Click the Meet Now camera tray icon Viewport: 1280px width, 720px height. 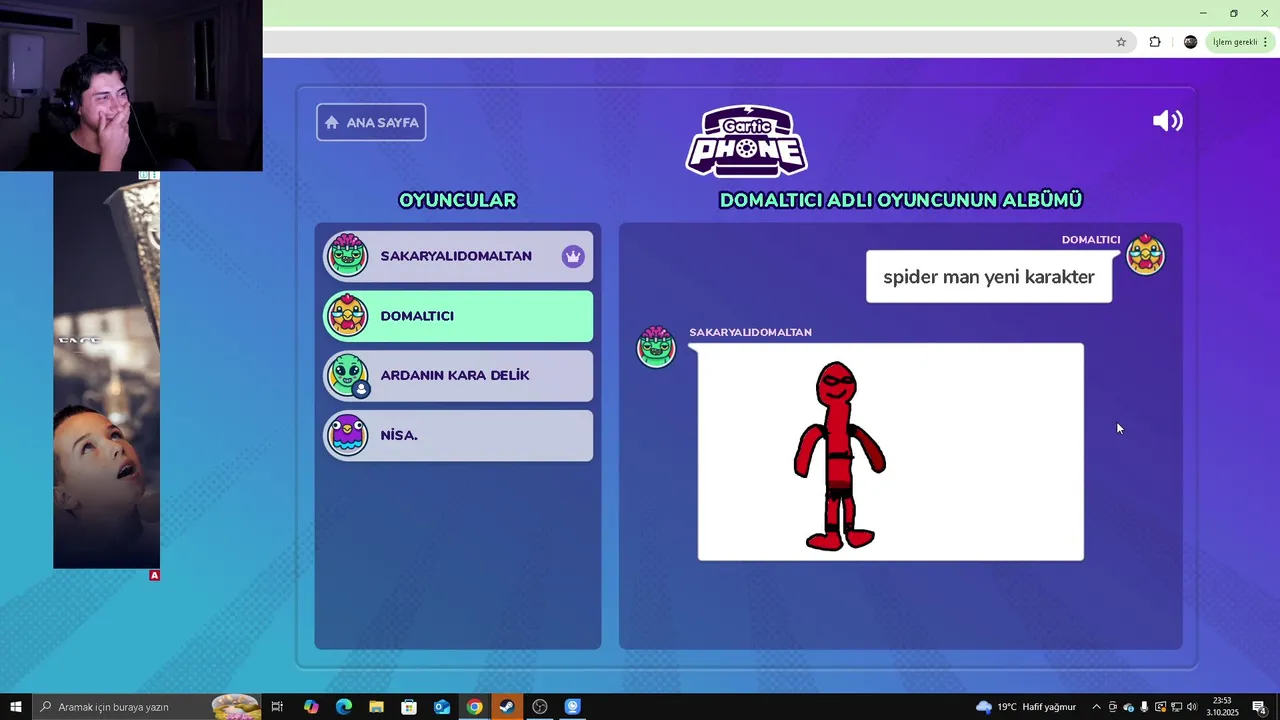tap(1112, 707)
